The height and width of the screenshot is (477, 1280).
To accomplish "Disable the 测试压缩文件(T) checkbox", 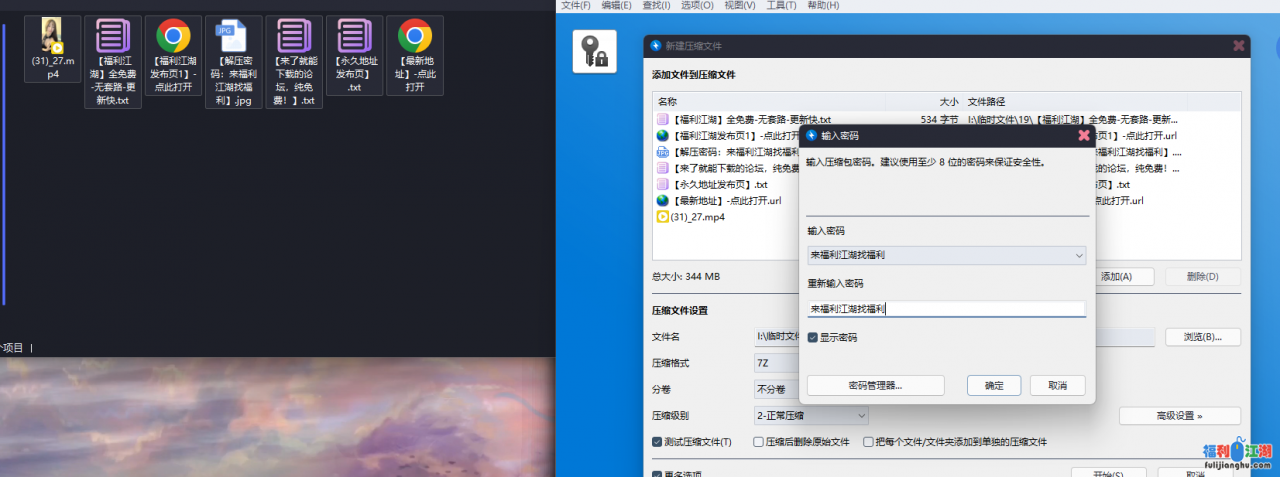I will click(657, 442).
